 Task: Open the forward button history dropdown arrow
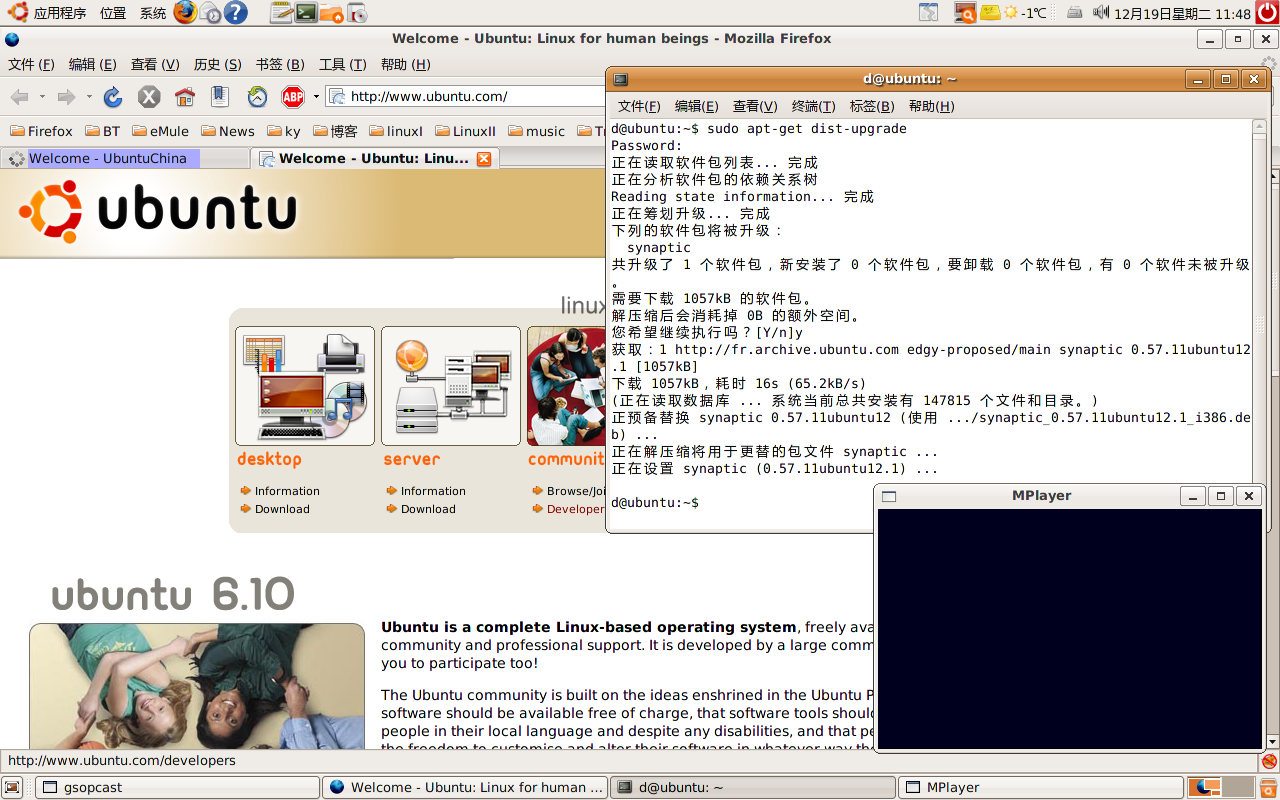(89, 97)
